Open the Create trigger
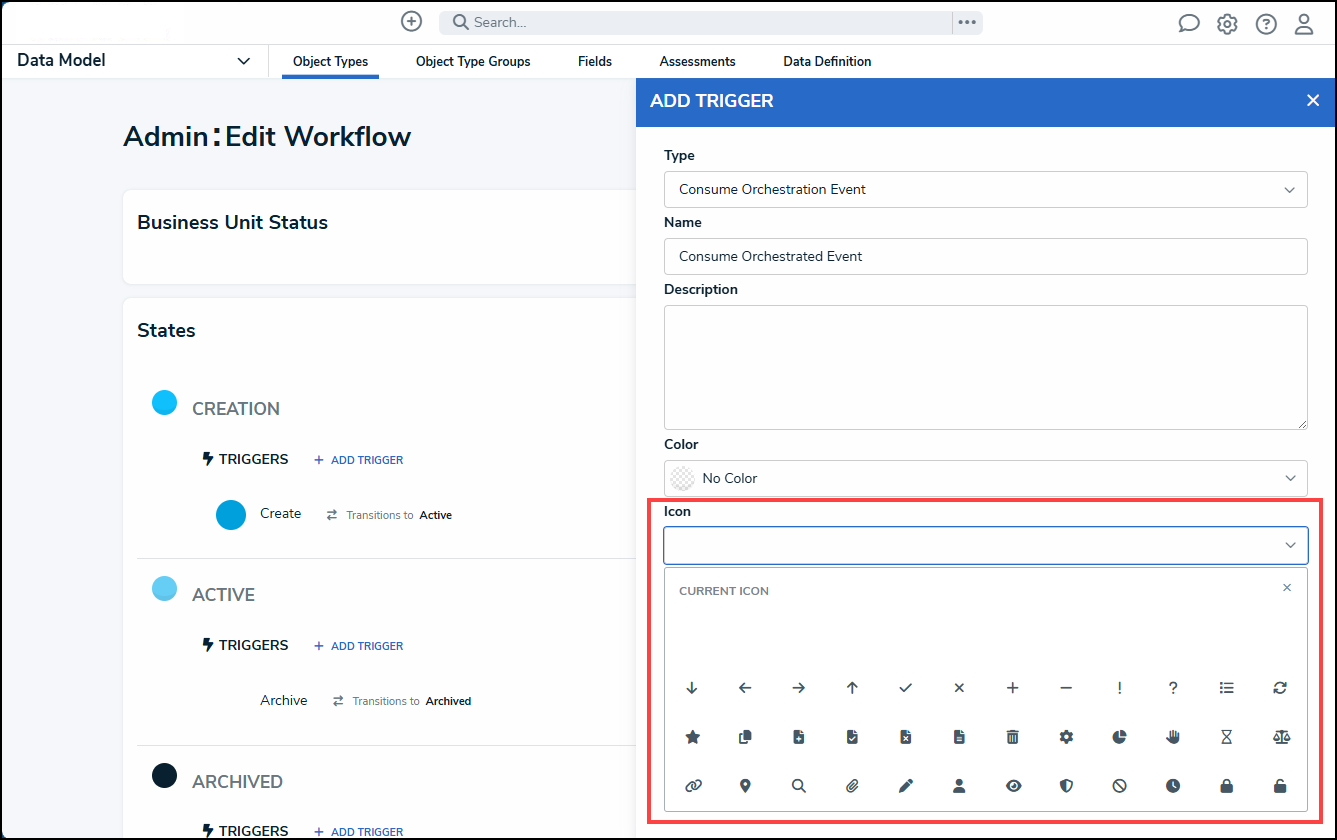The height and width of the screenshot is (840, 1337). tap(280, 513)
